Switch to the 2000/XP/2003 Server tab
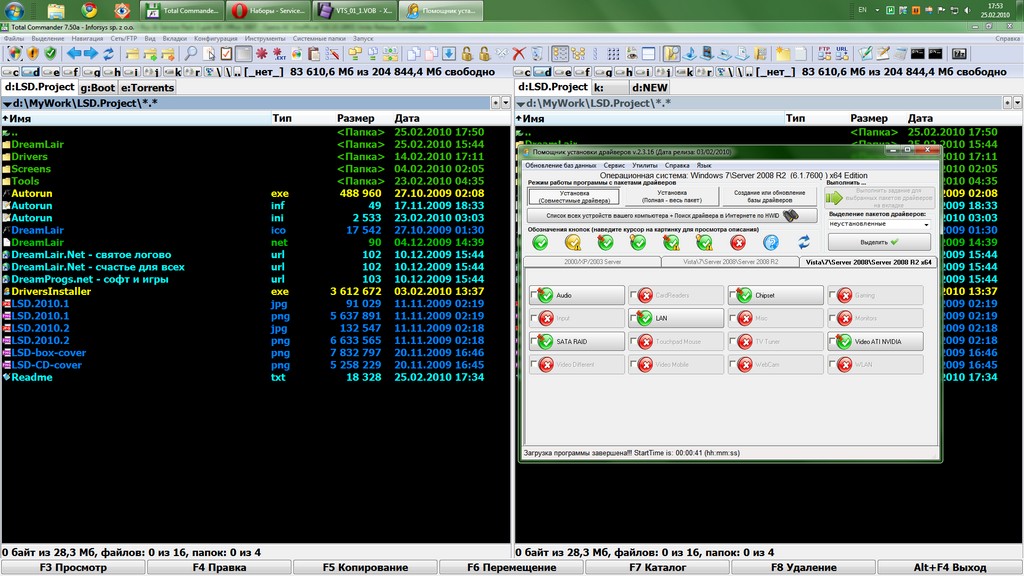 [591, 261]
